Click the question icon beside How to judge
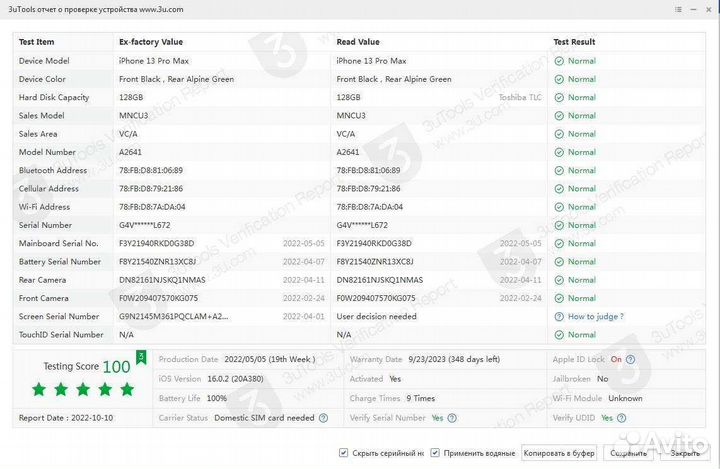 tap(559, 316)
